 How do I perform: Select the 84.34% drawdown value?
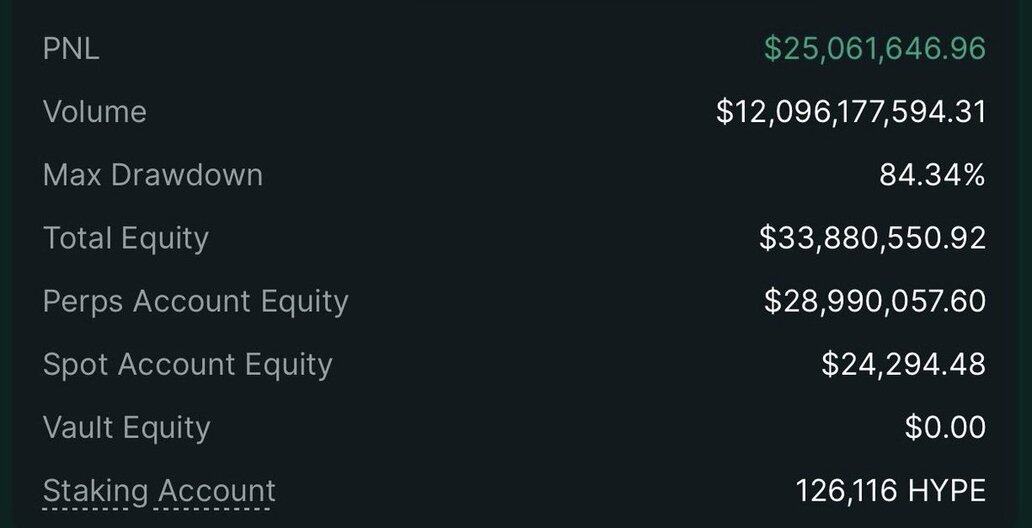coord(932,175)
